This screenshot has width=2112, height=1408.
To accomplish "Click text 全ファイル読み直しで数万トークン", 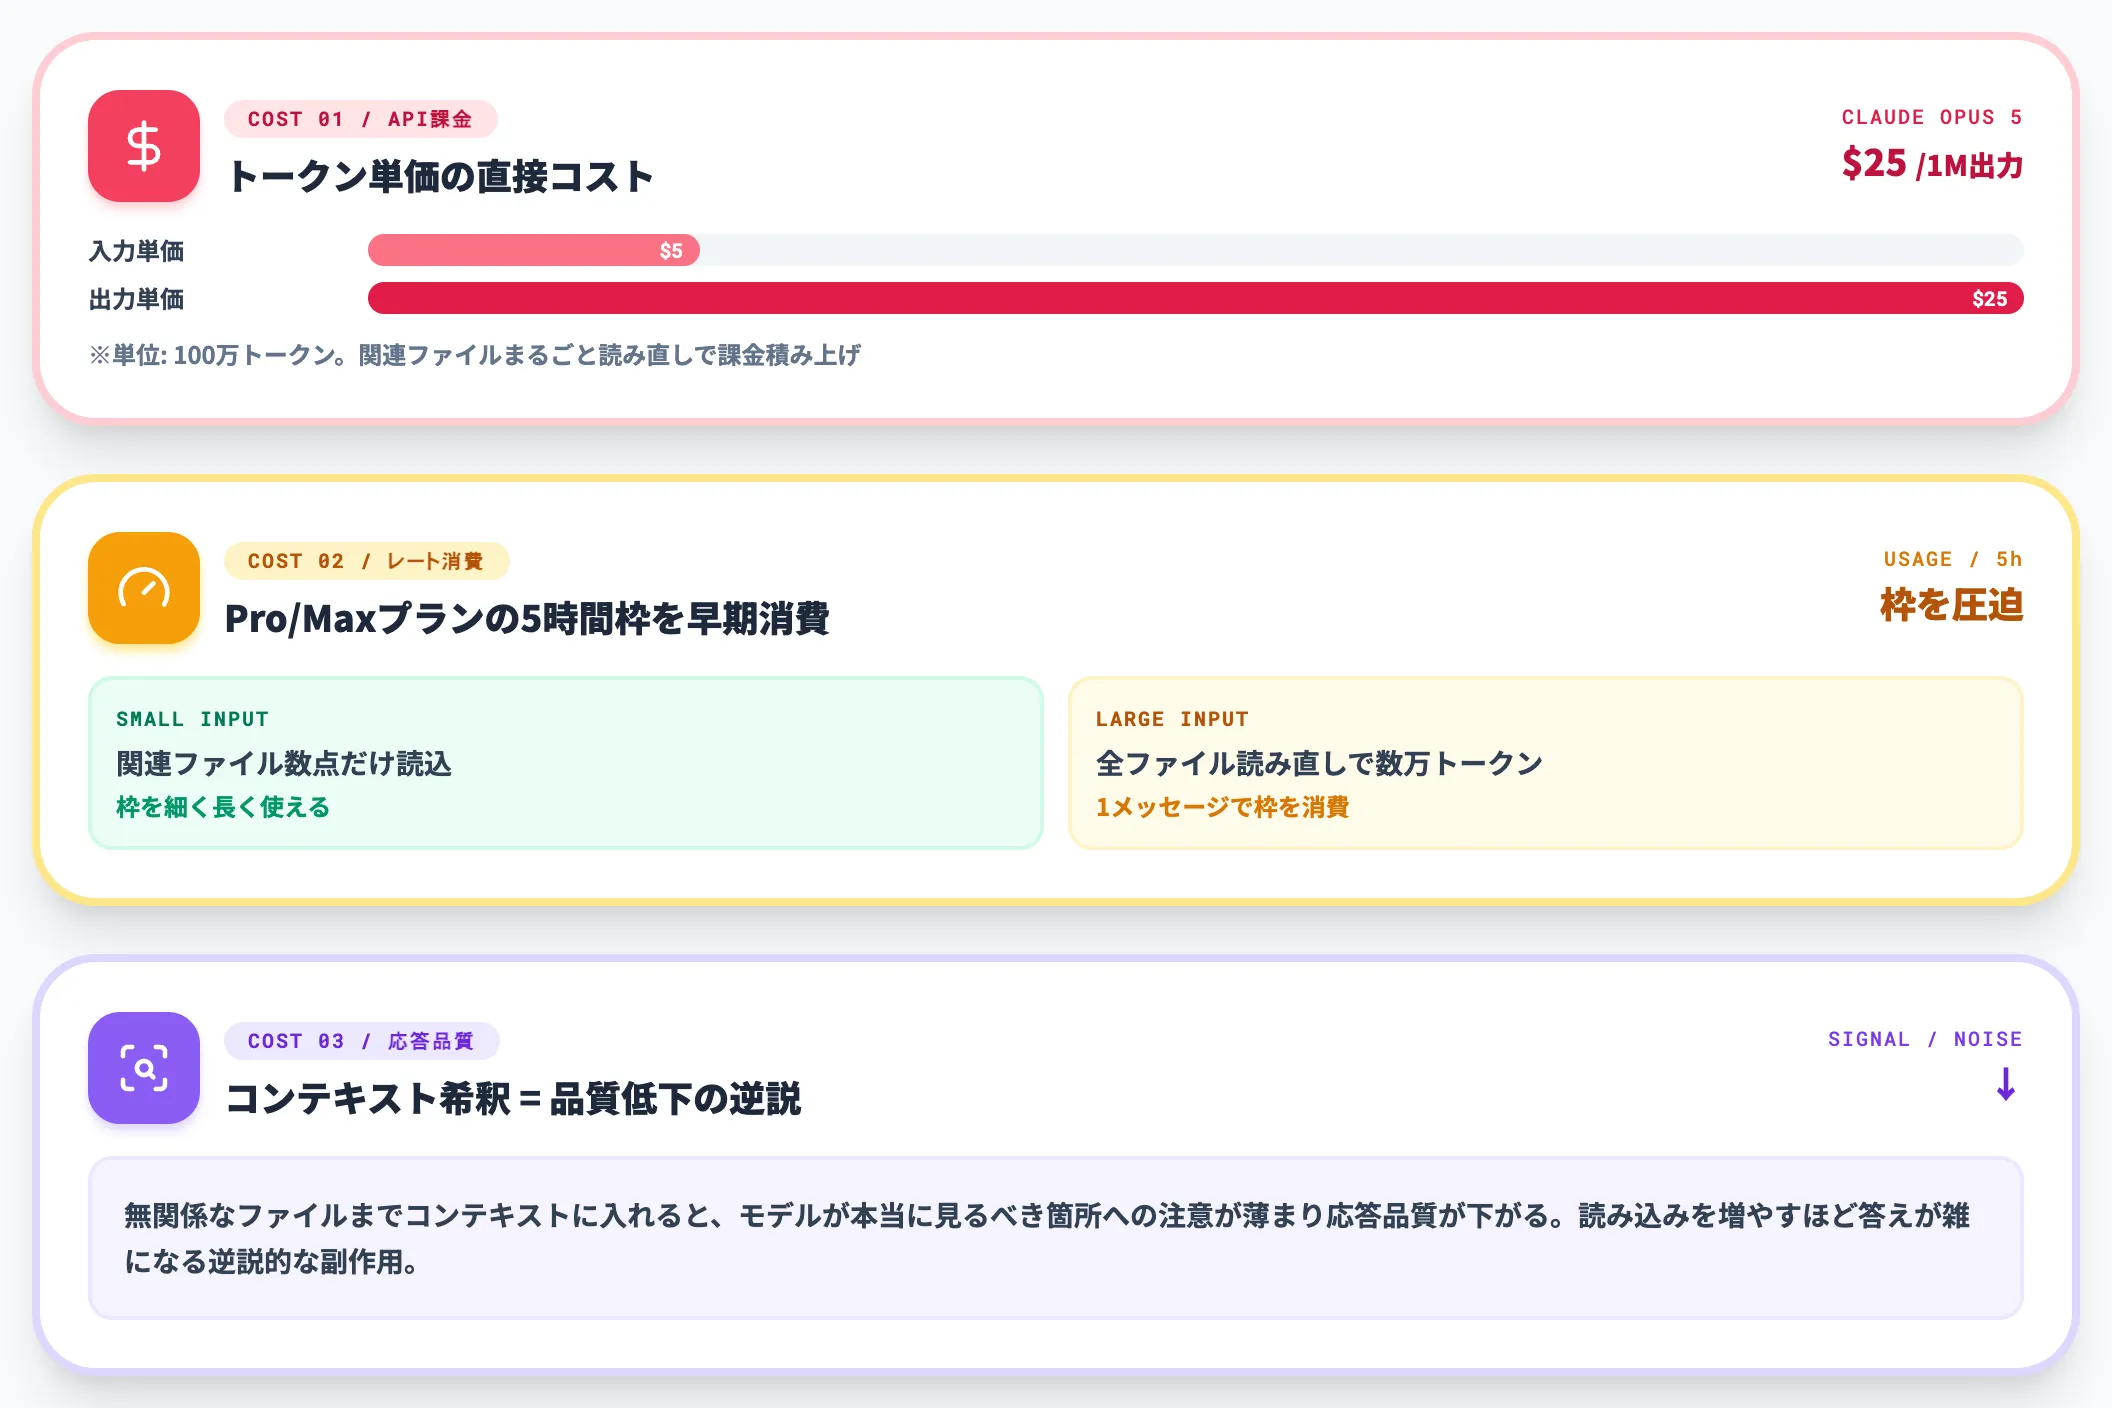I will [1319, 763].
